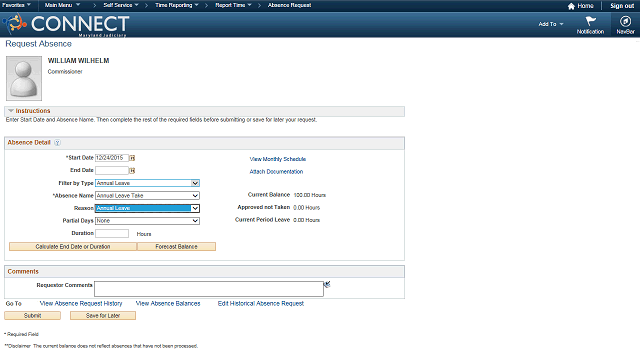Open the End Date calendar picker icon
Image resolution: width=640 pixels, height=360 pixels.
click(x=132, y=171)
